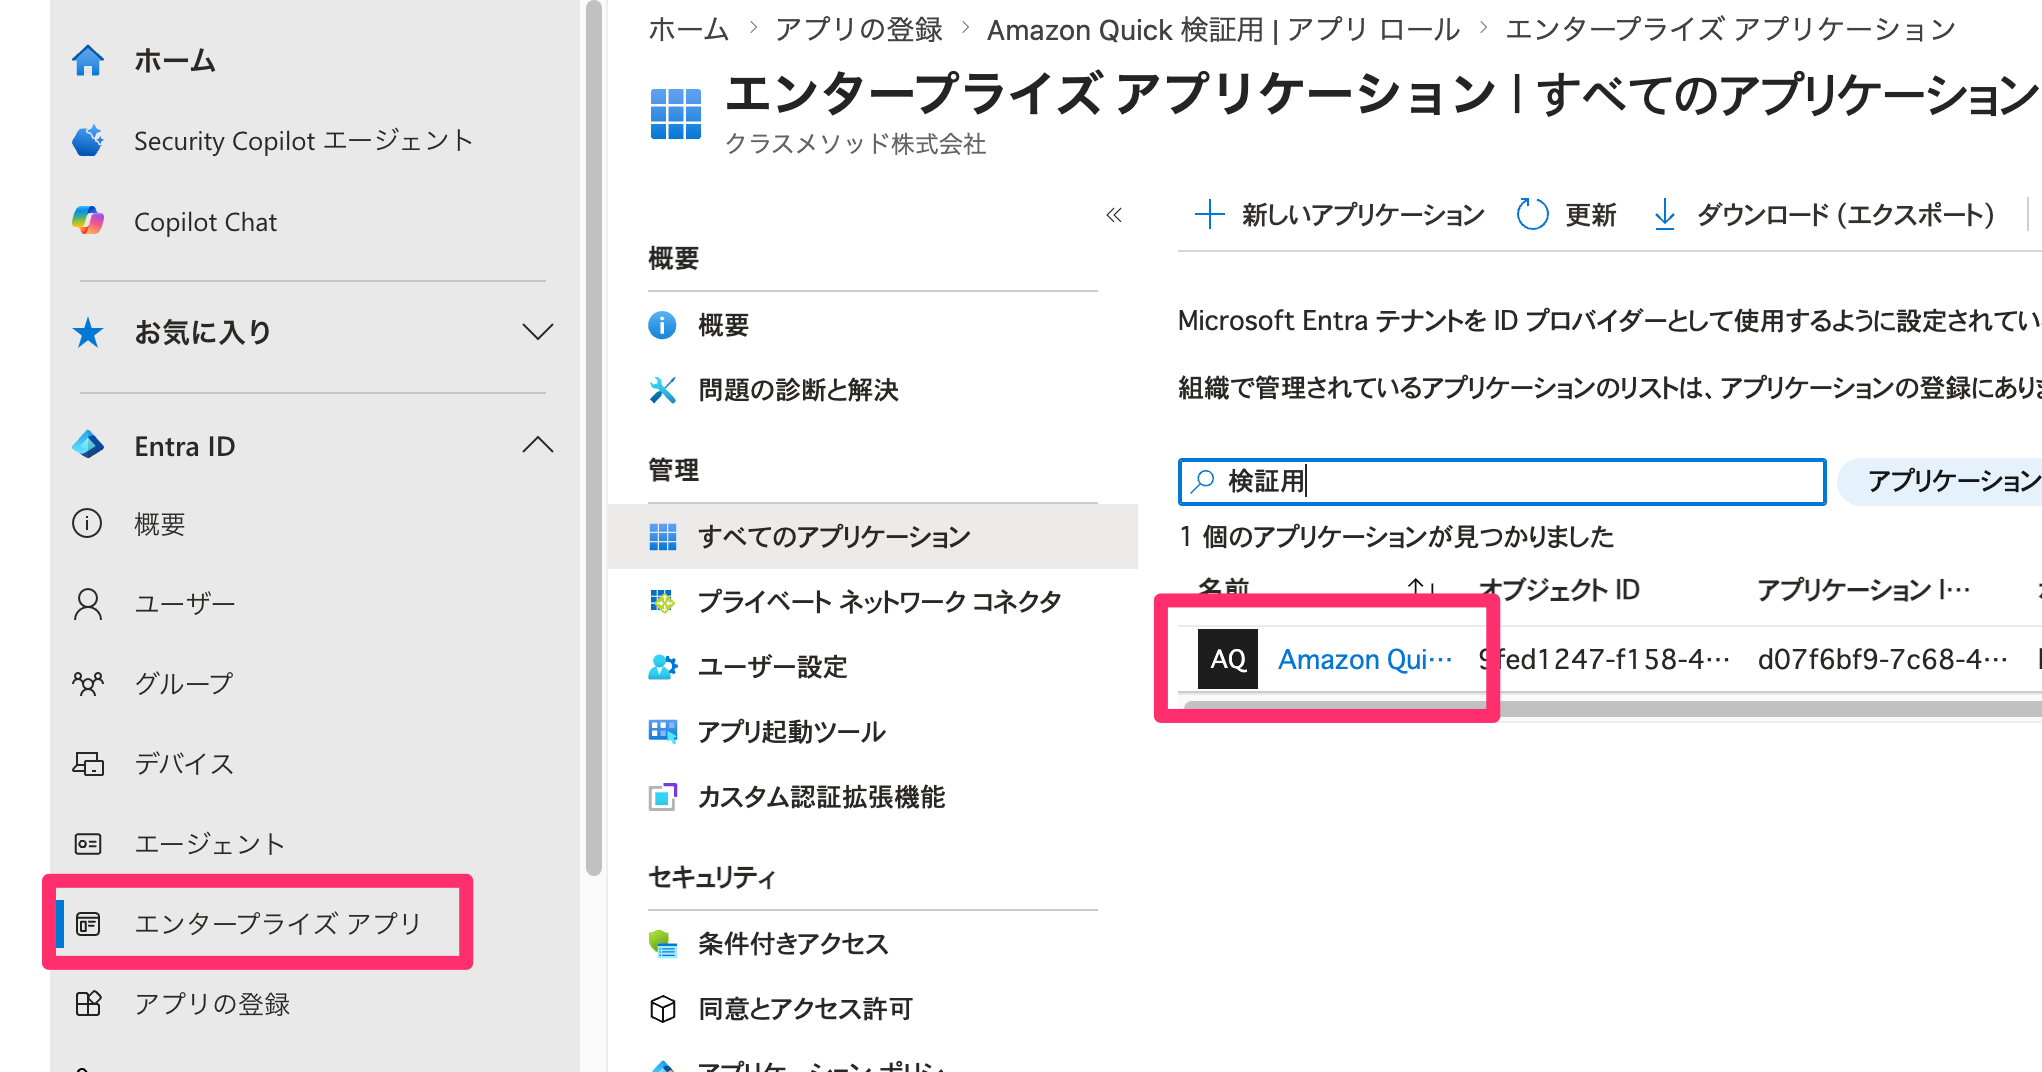Click the download arrow icon
The height and width of the screenshot is (1072, 2042).
click(x=1664, y=214)
